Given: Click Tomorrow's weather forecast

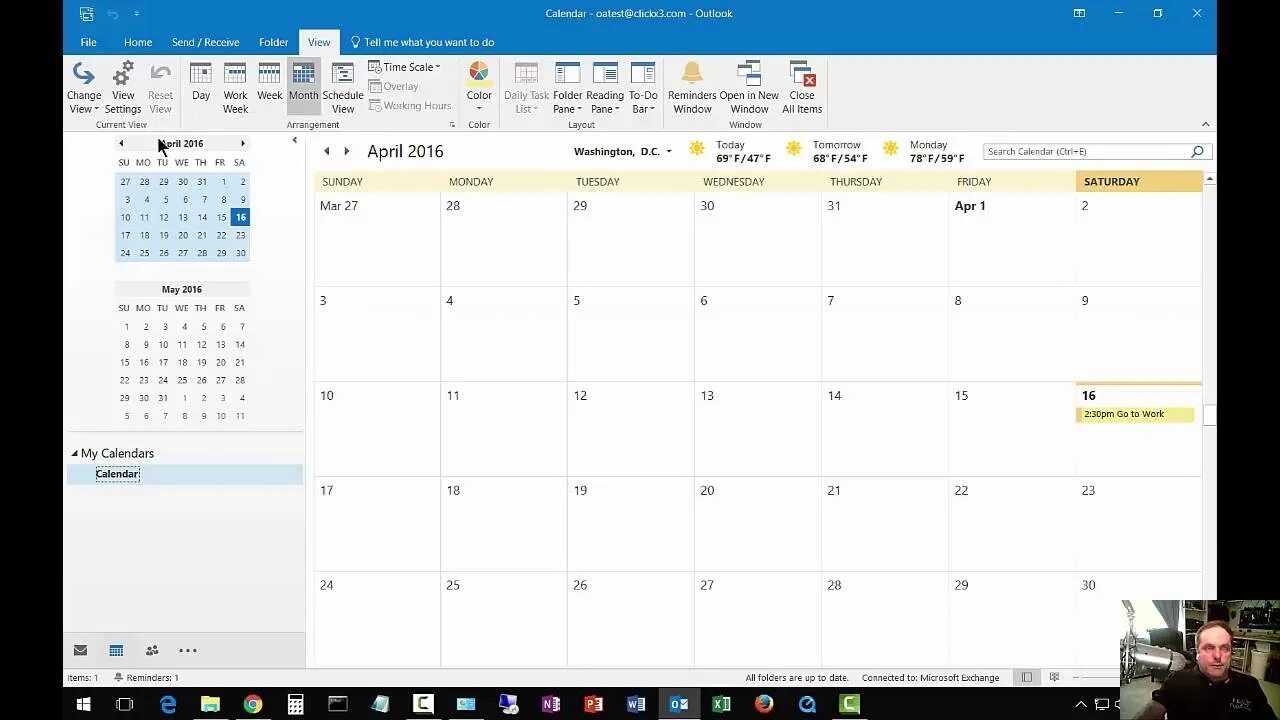Looking at the screenshot, I should click(829, 151).
